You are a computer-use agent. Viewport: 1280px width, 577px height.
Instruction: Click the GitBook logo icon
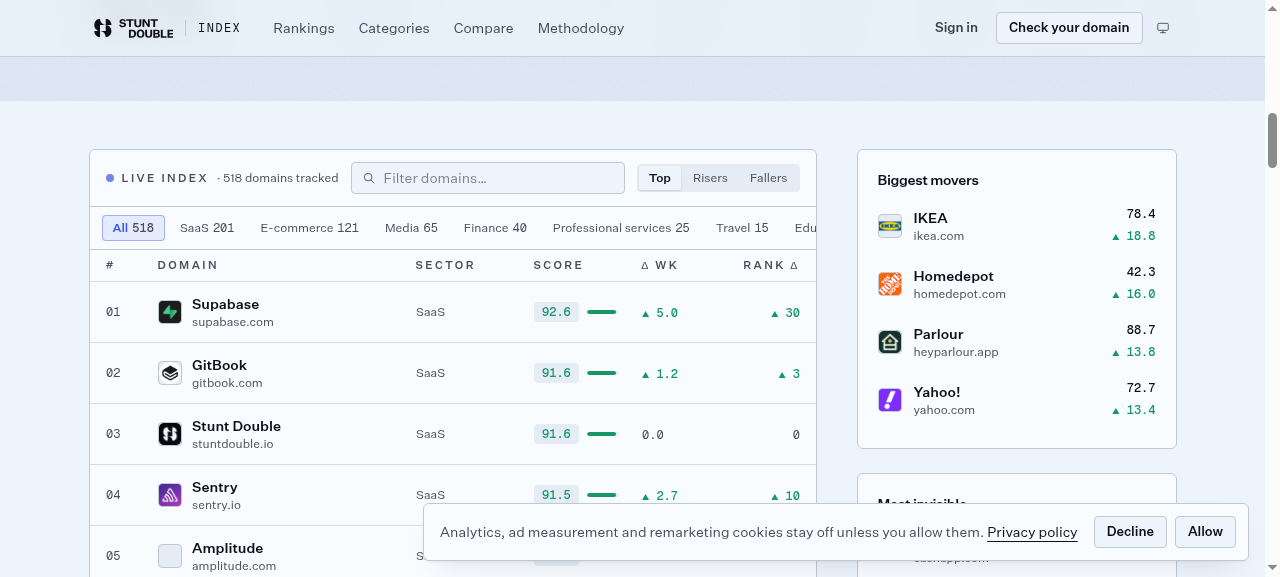(x=170, y=373)
